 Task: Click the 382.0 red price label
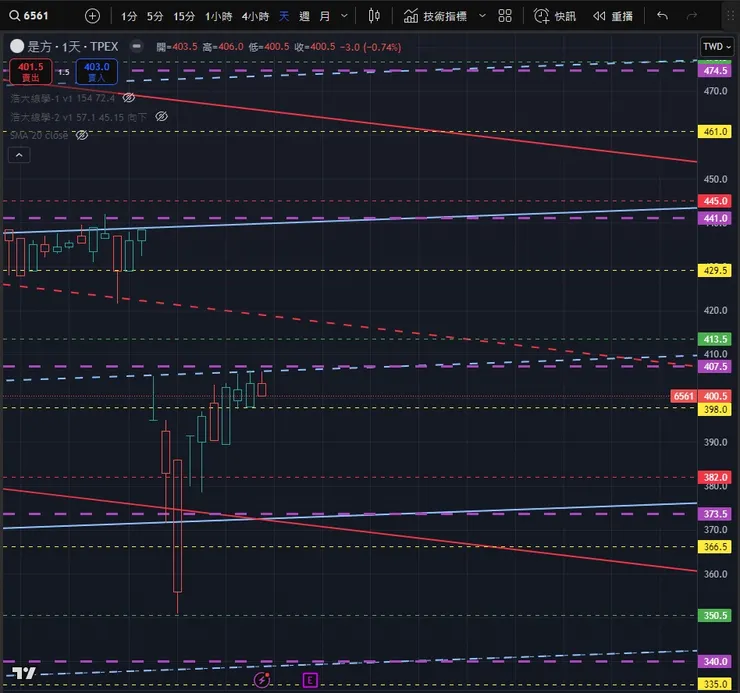coord(715,477)
